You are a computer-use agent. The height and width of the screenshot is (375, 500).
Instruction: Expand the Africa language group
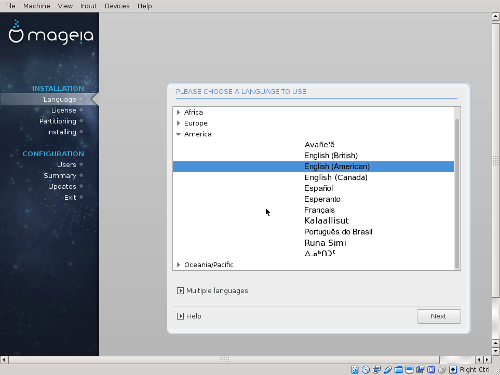tap(179, 112)
